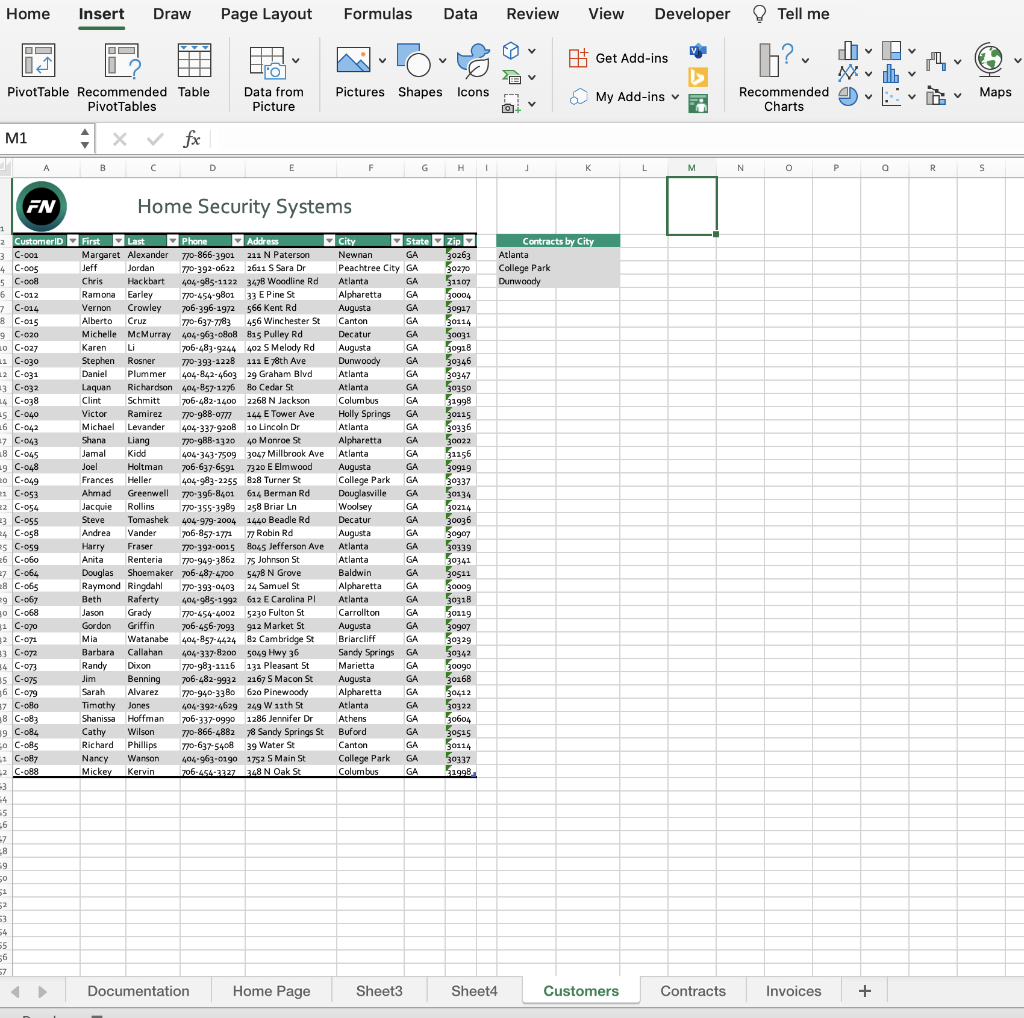Image resolution: width=1024 pixels, height=1018 pixels.
Task: Switch to the Invoices sheet tab
Action: [793, 991]
